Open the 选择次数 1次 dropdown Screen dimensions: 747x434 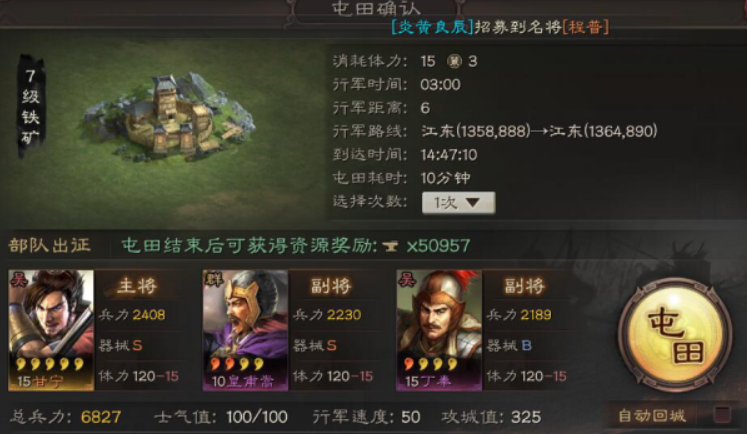pos(458,203)
